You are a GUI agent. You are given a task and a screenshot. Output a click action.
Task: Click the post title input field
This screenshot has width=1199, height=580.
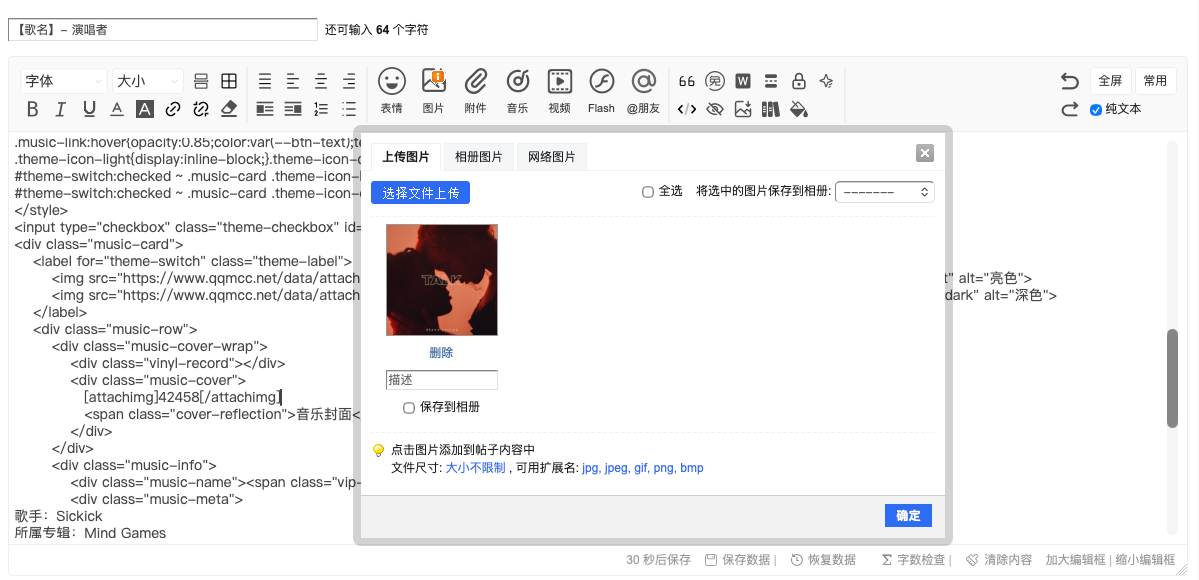pos(163,30)
